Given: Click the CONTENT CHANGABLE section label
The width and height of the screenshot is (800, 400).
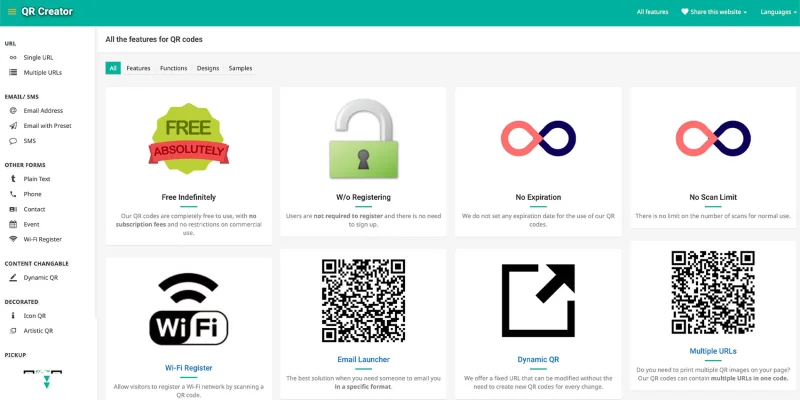Looking at the screenshot, I should [x=36, y=264].
